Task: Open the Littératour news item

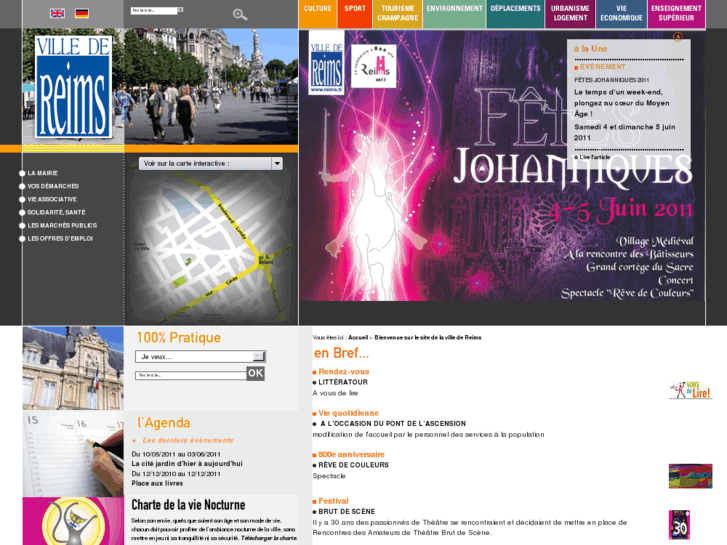Action: point(343,382)
